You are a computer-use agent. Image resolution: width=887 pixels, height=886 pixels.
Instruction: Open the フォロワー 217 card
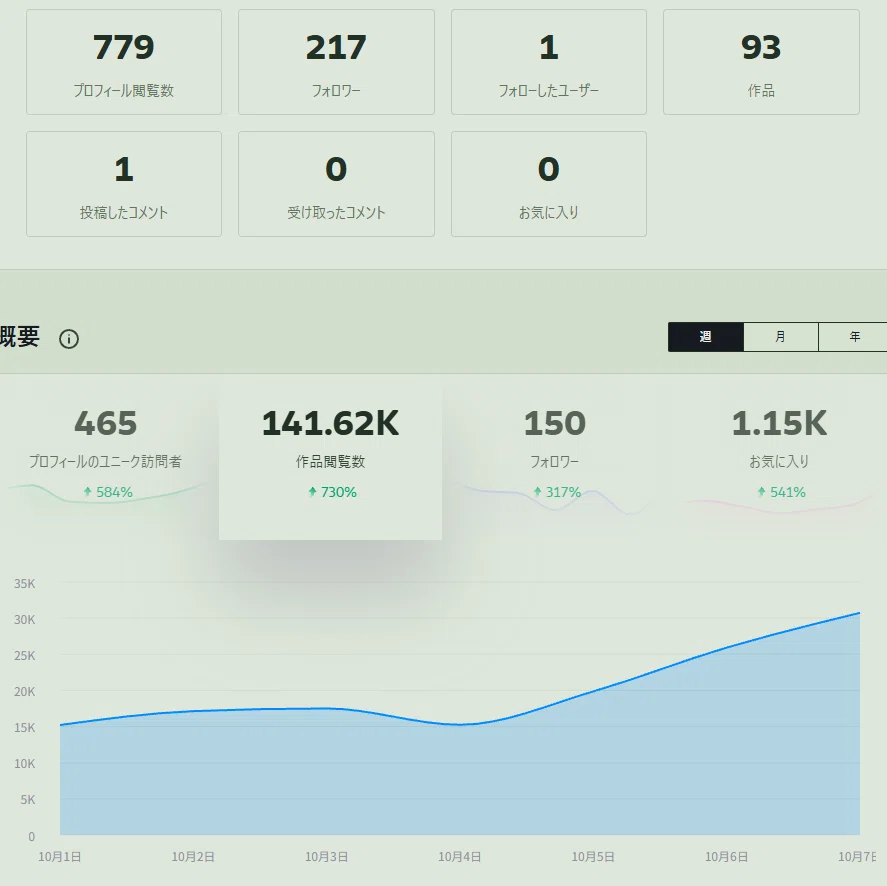tap(336, 62)
